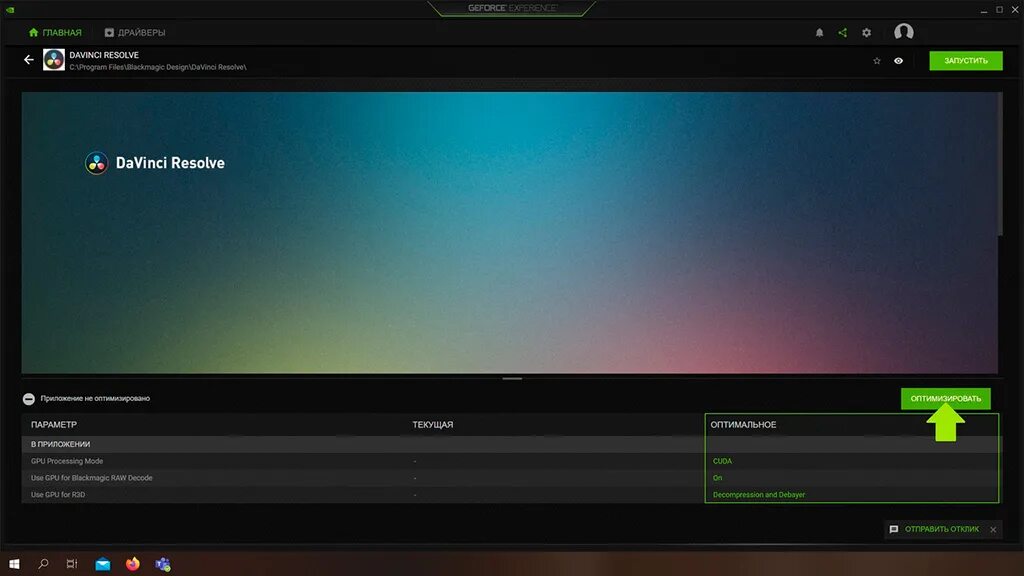Click the NVIDIA logo in the title bar
Screen dimensions: 1024x576
[10, 9]
